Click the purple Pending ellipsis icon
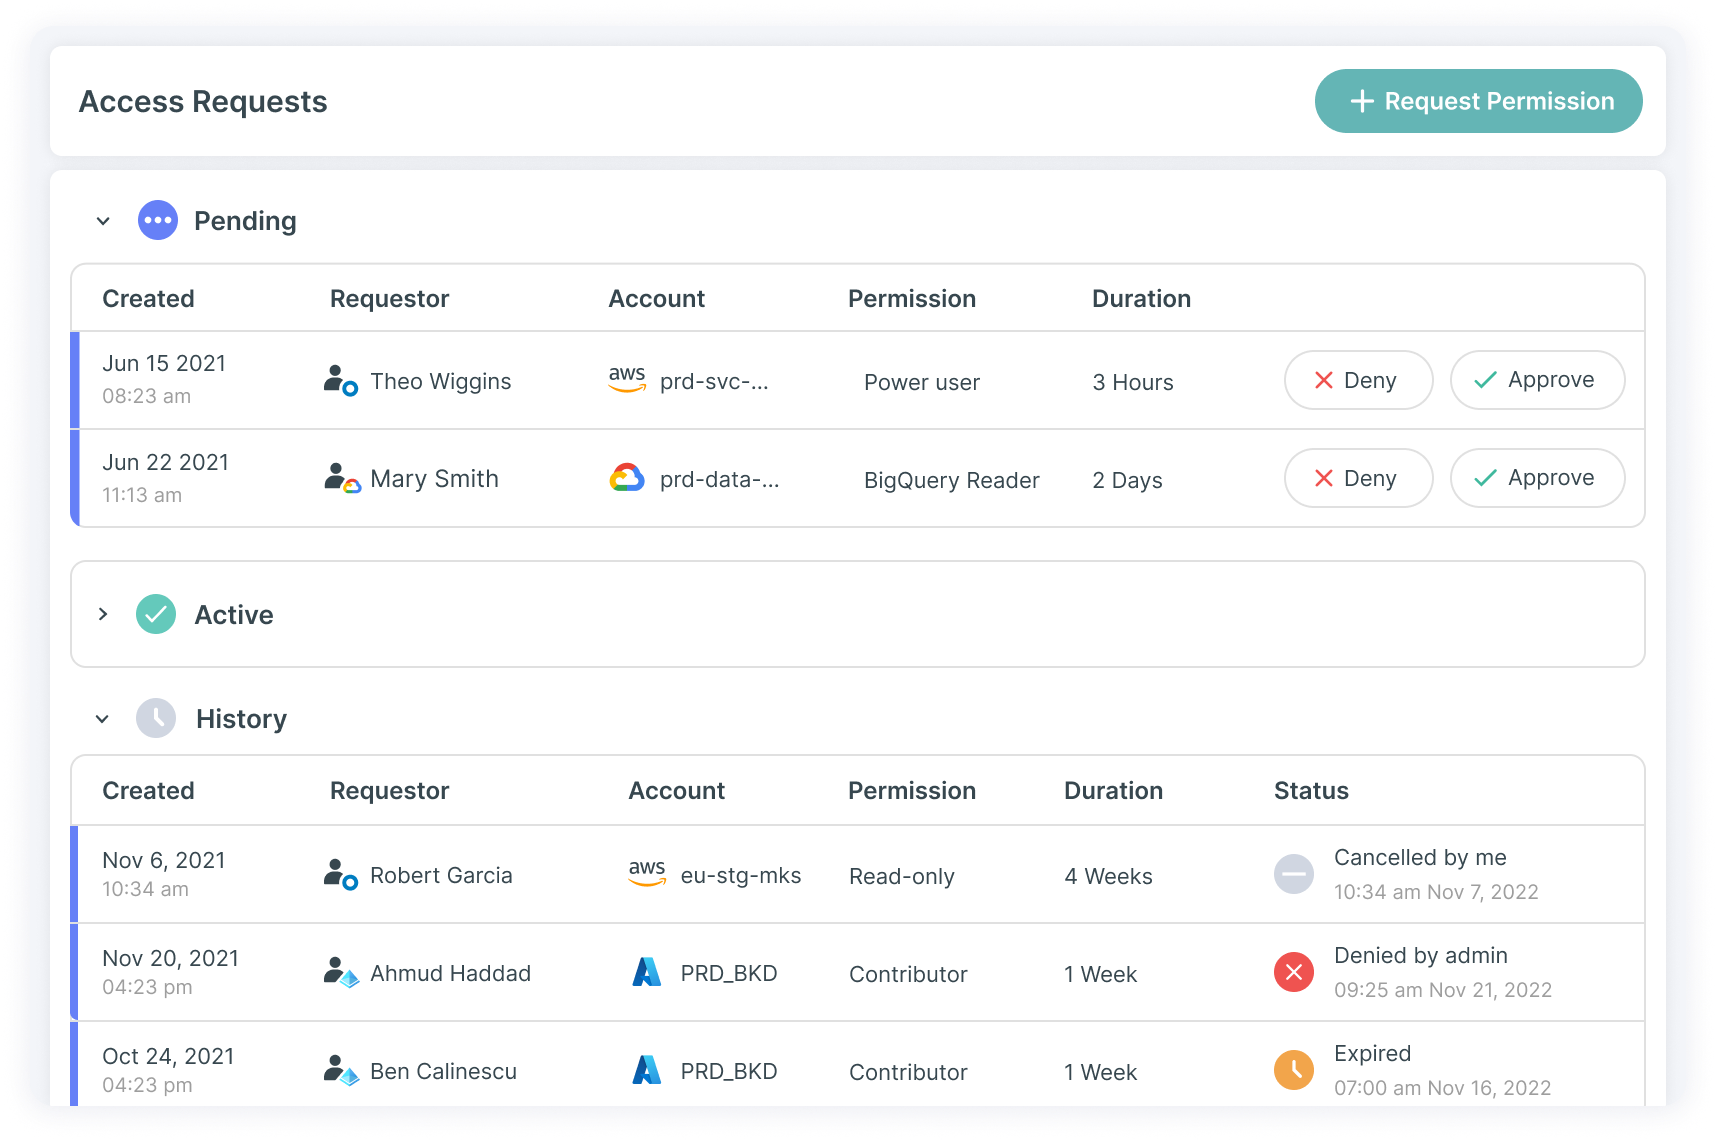 coord(157,220)
